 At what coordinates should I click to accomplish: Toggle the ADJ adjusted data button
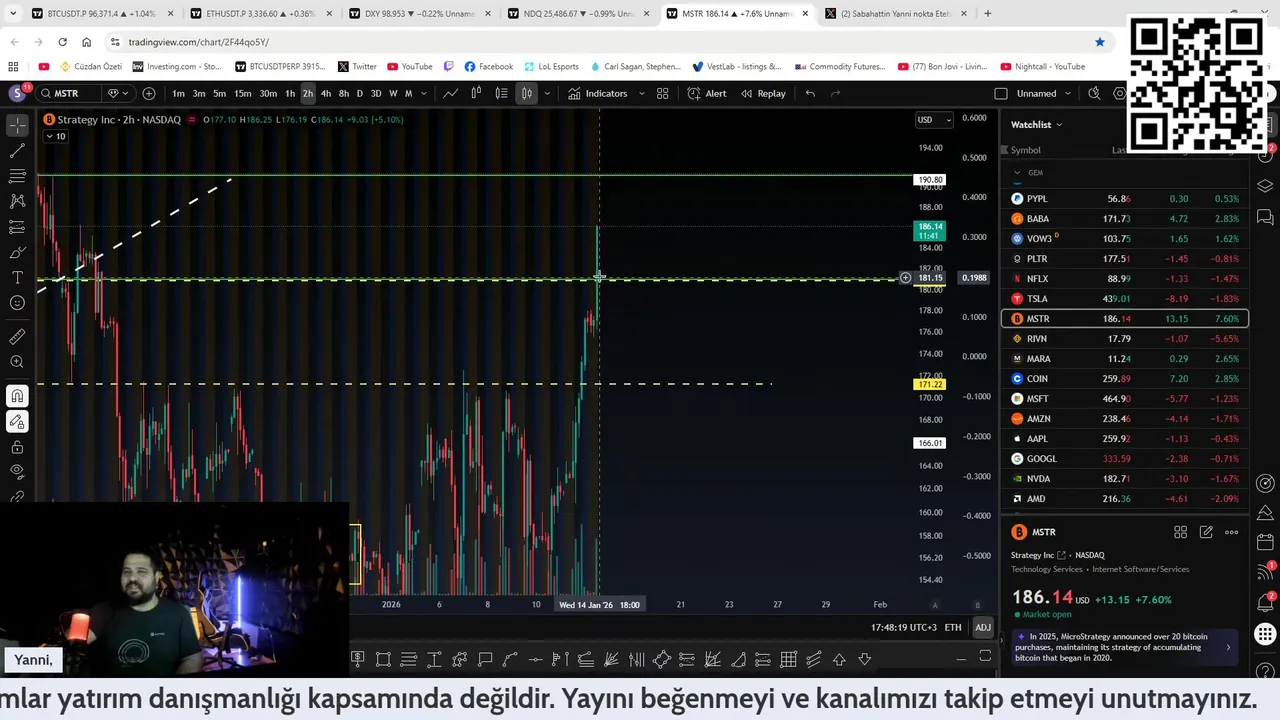click(x=983, y=627)
